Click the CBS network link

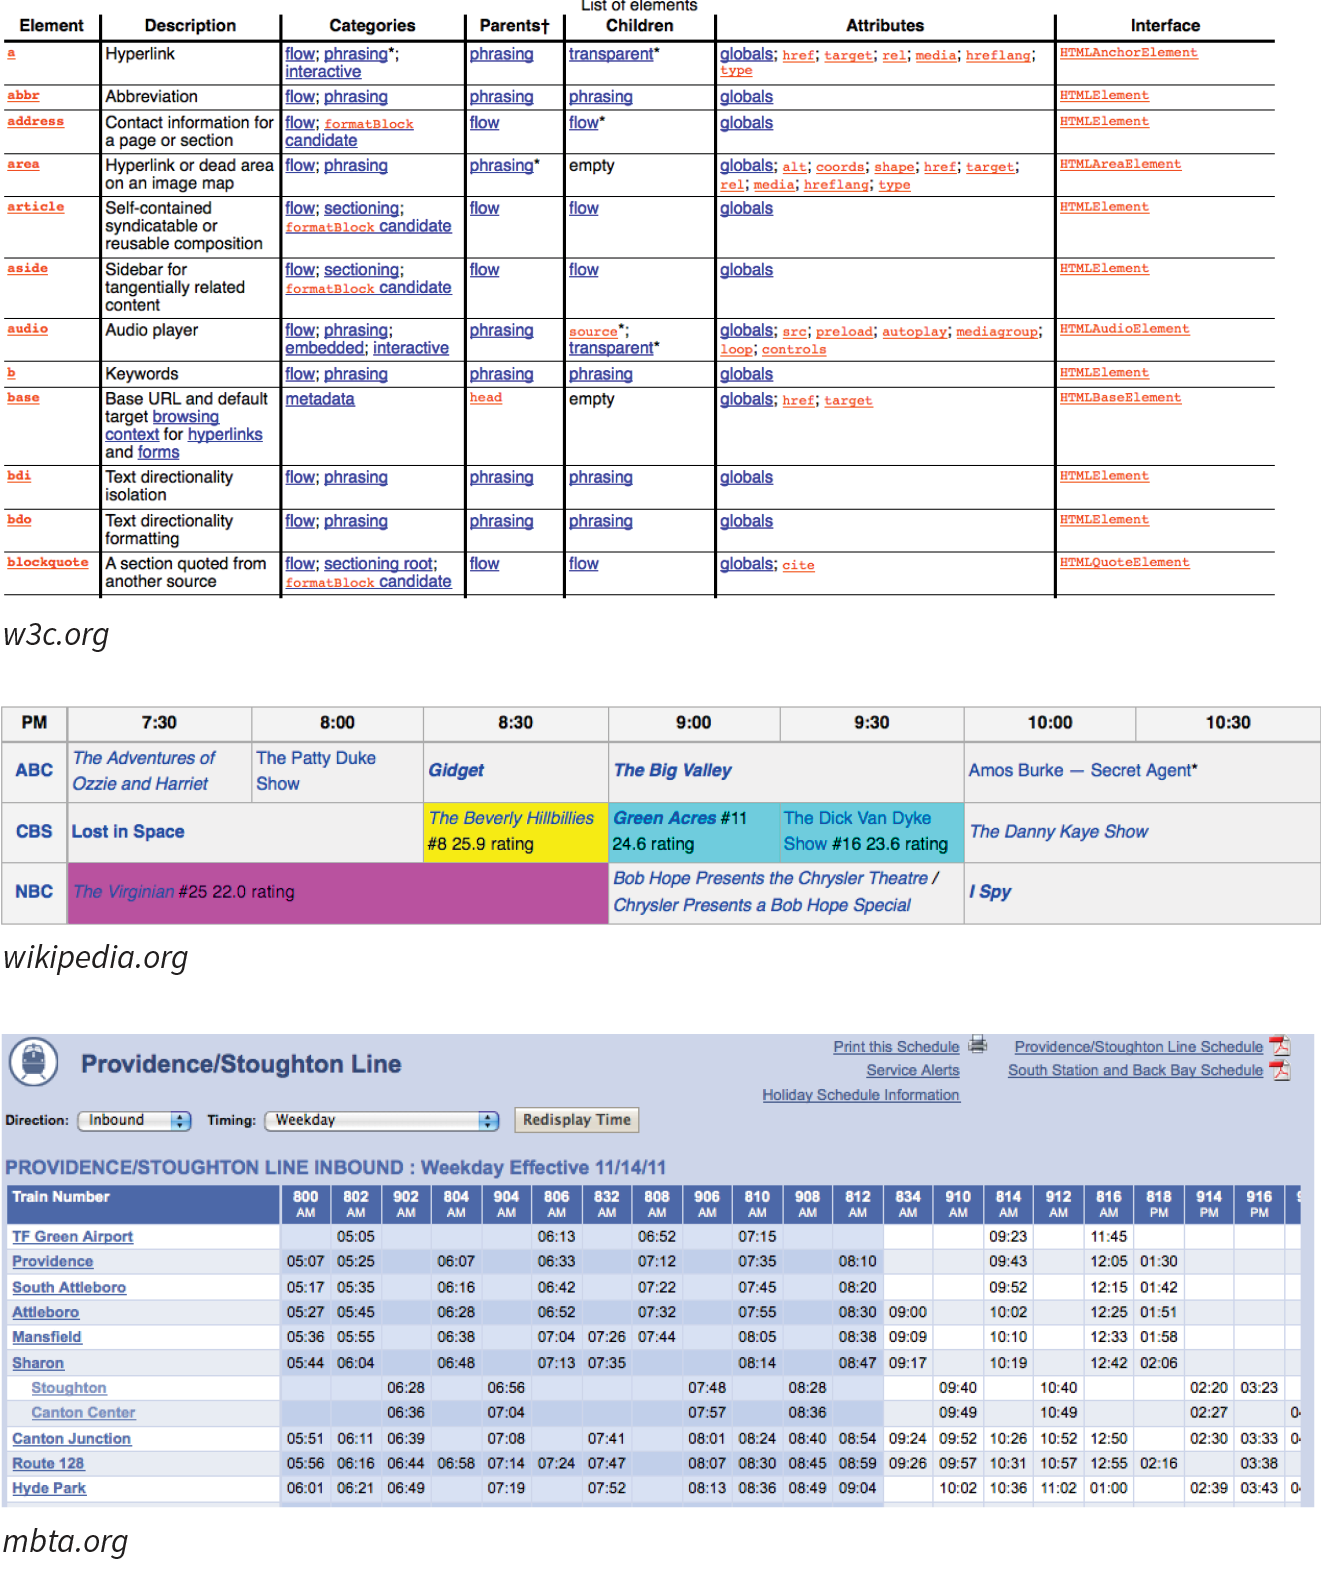coord(34,832)
